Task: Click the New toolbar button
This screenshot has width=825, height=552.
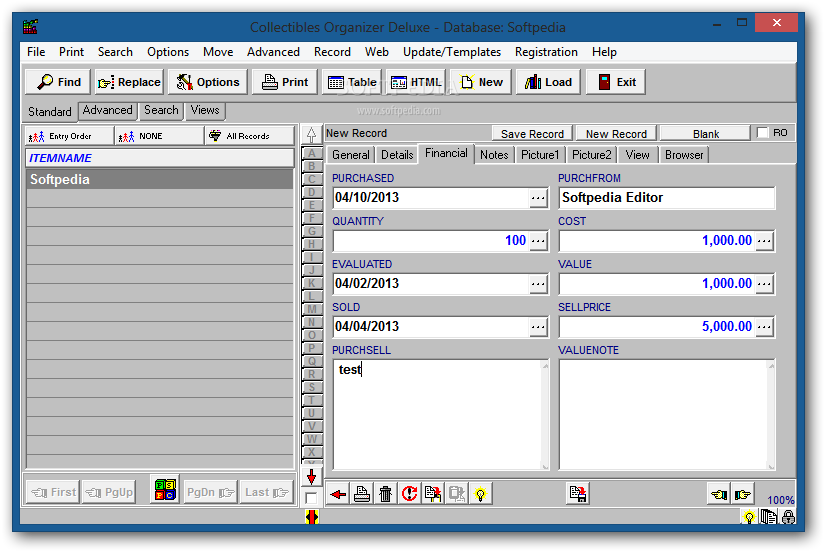Action: tap(481, 82)
